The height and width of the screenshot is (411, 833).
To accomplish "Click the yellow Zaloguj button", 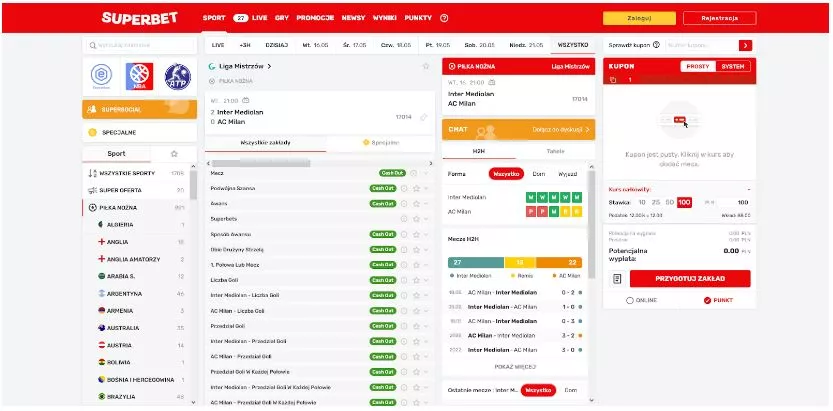I will [x=639, y=18].
